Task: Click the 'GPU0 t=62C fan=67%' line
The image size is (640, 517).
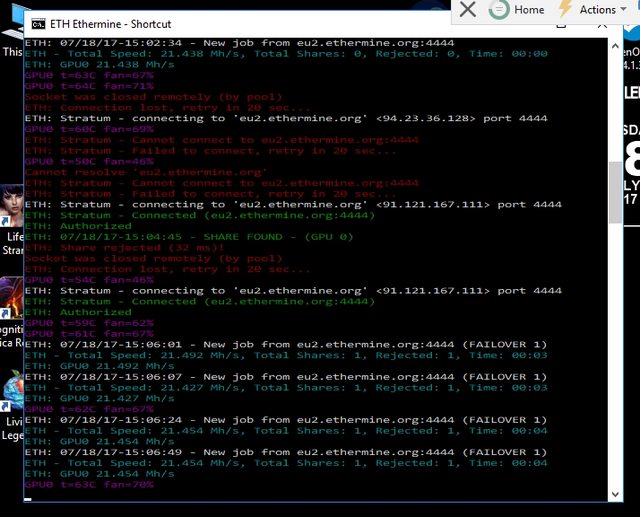Action: tap(89, 409)
